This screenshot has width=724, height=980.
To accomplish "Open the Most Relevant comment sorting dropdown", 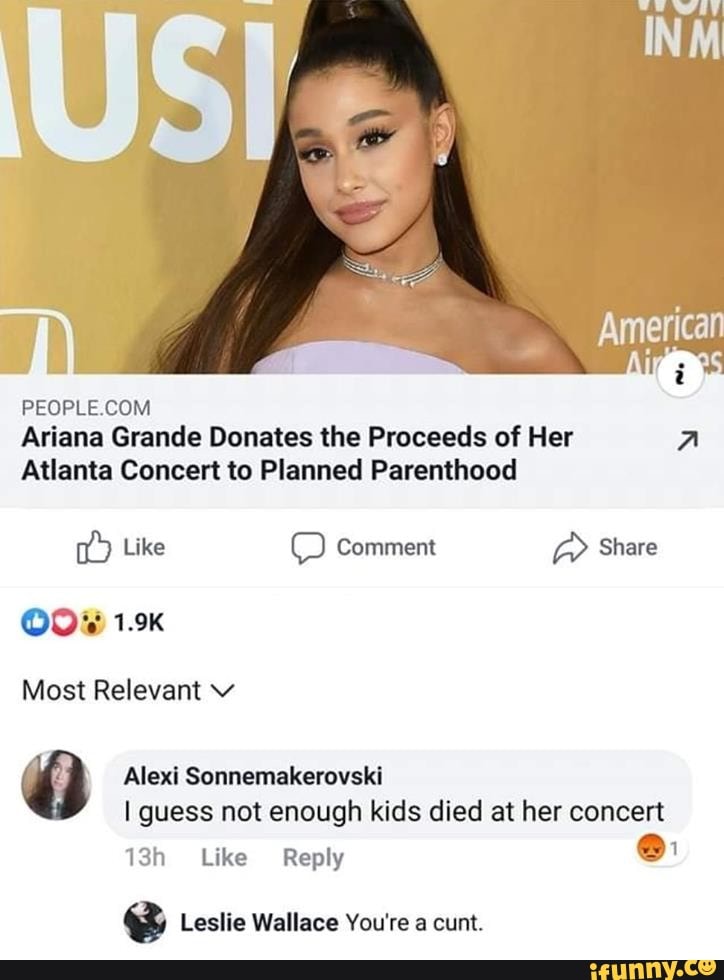I will click(x=130, y=691).
